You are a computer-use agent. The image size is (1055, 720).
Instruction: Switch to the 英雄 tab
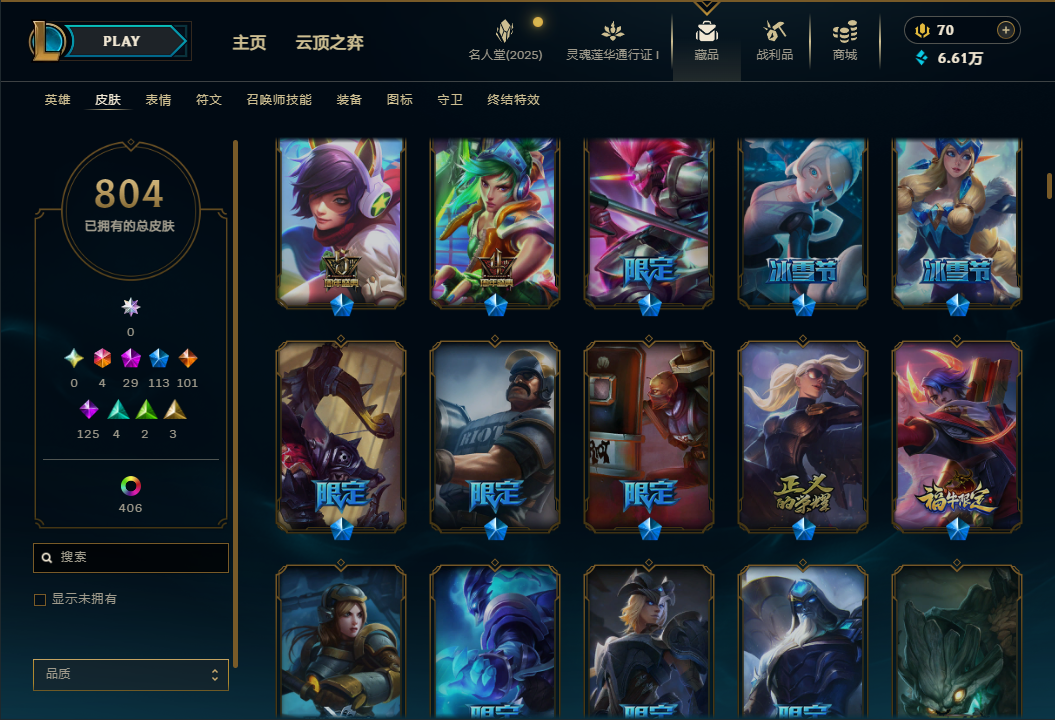click(57, 100)
